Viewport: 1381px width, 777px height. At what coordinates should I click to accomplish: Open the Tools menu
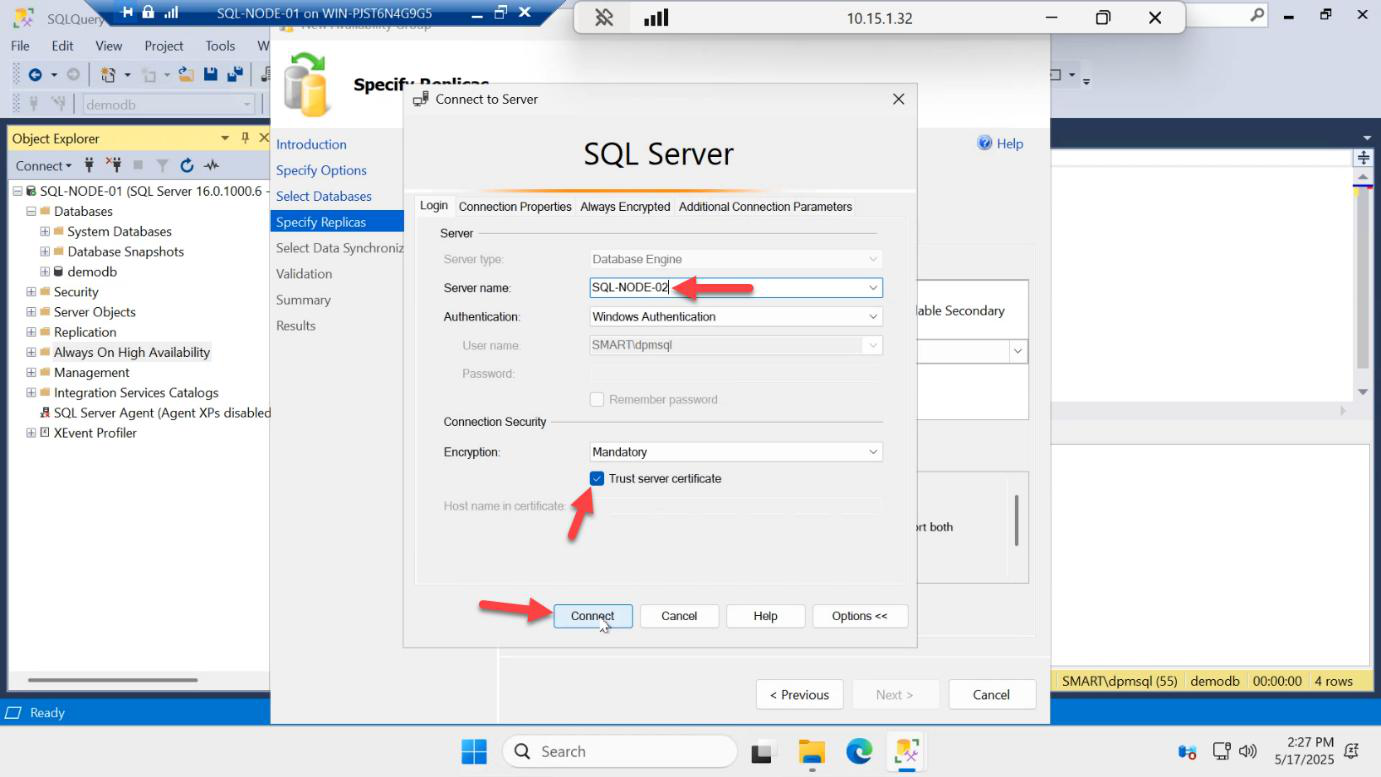pyautogui.click(x=220, y=46)
